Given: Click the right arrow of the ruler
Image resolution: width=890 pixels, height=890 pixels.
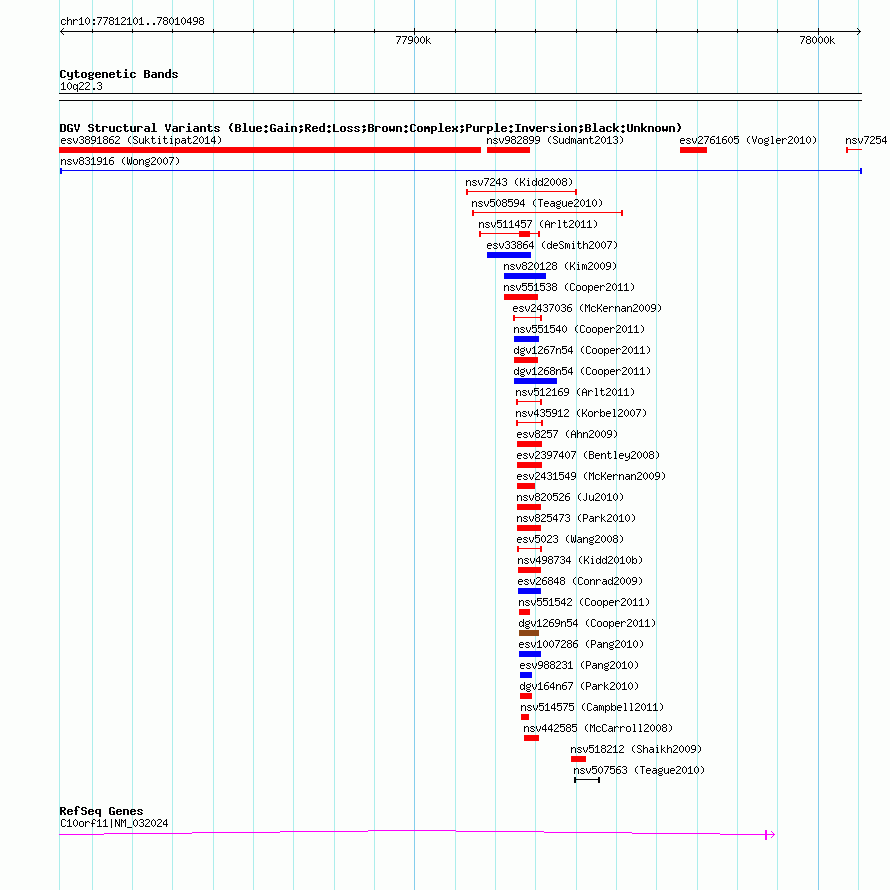Looking at the screenshot, I should 859,32.
